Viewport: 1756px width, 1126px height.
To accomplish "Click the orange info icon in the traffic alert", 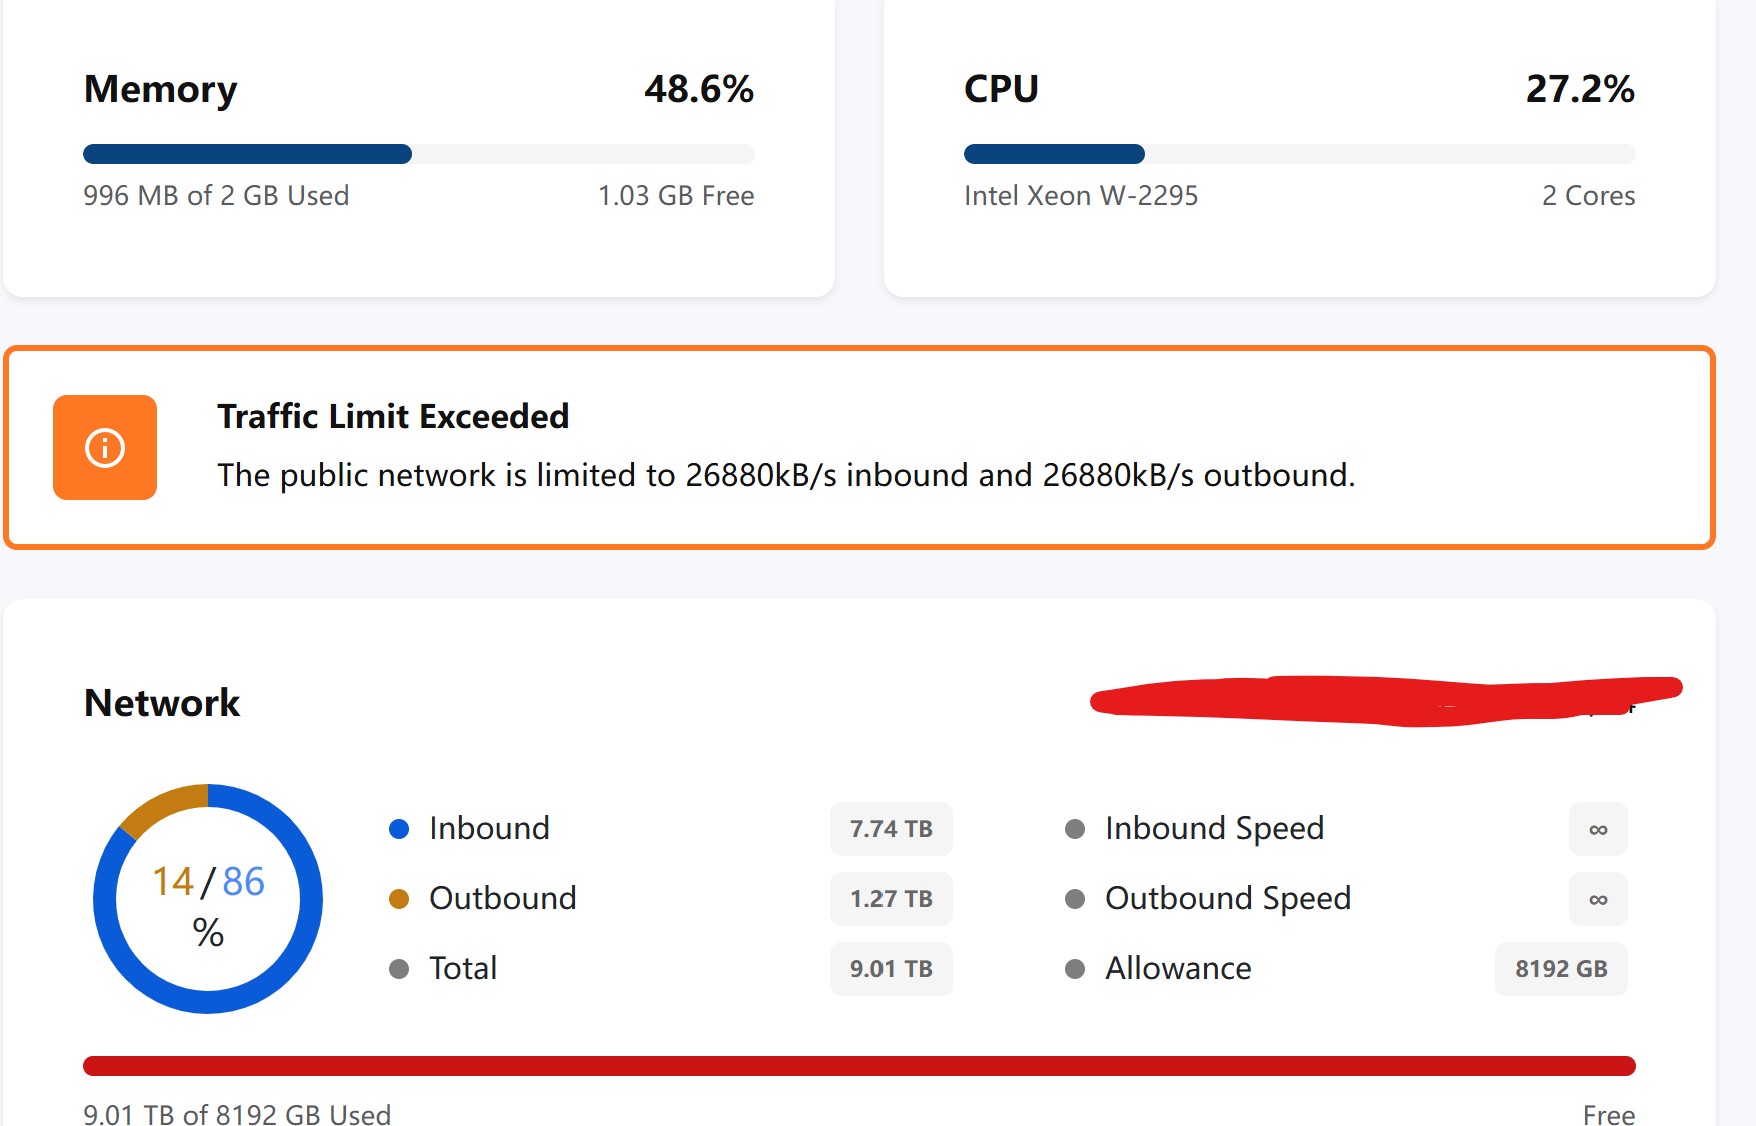I will [105, 447].
